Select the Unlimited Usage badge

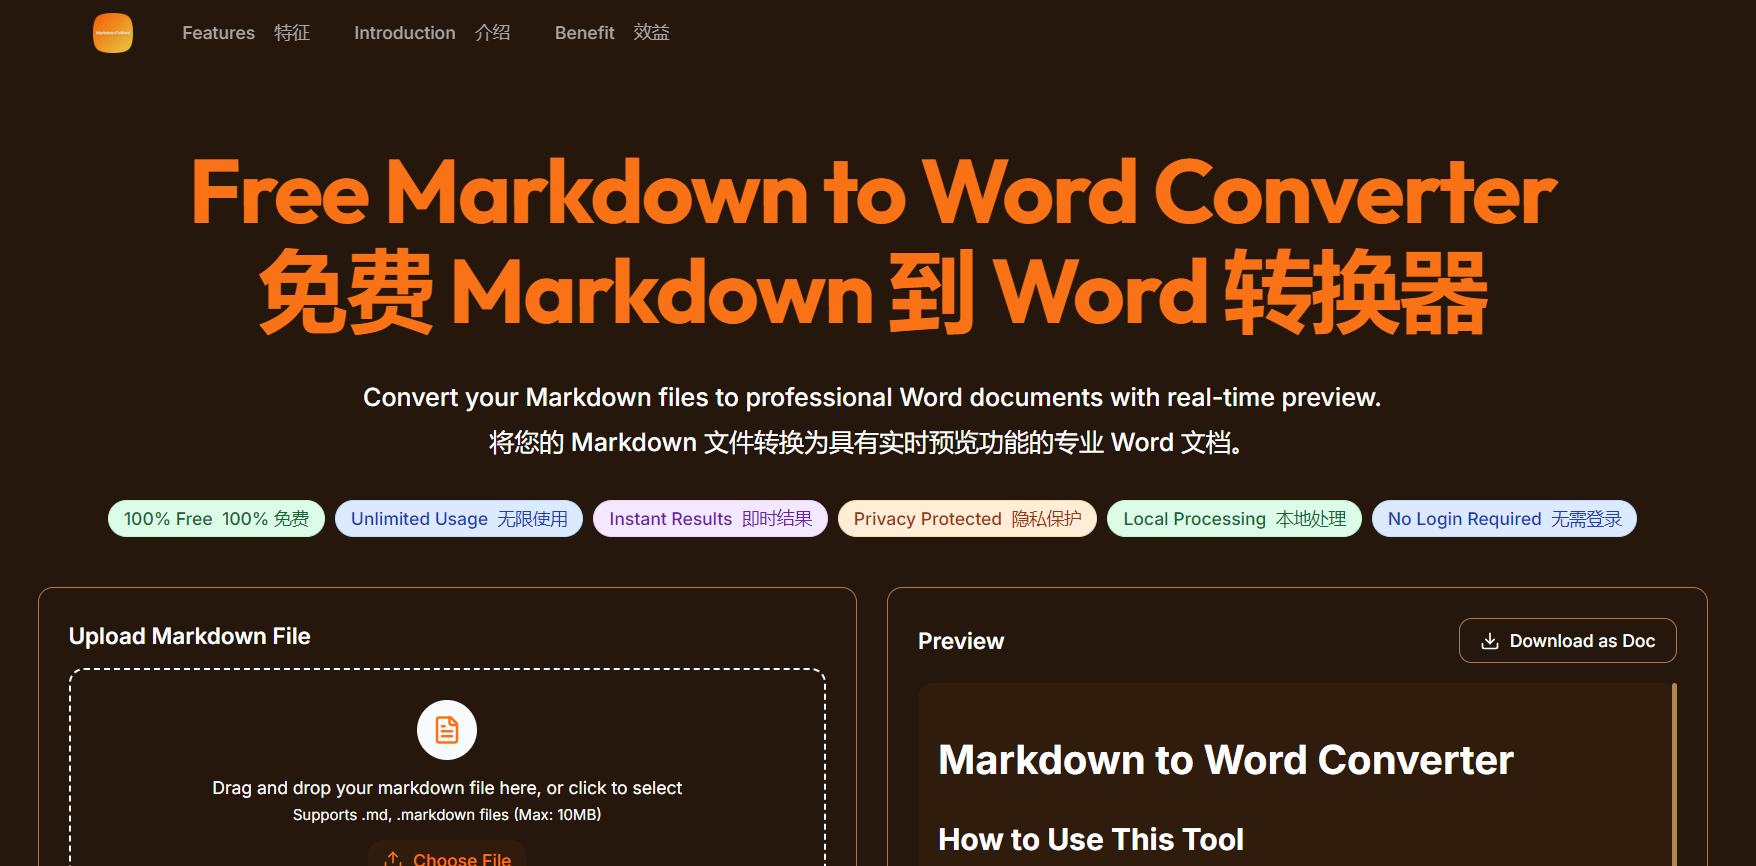[x=459, y=519]
